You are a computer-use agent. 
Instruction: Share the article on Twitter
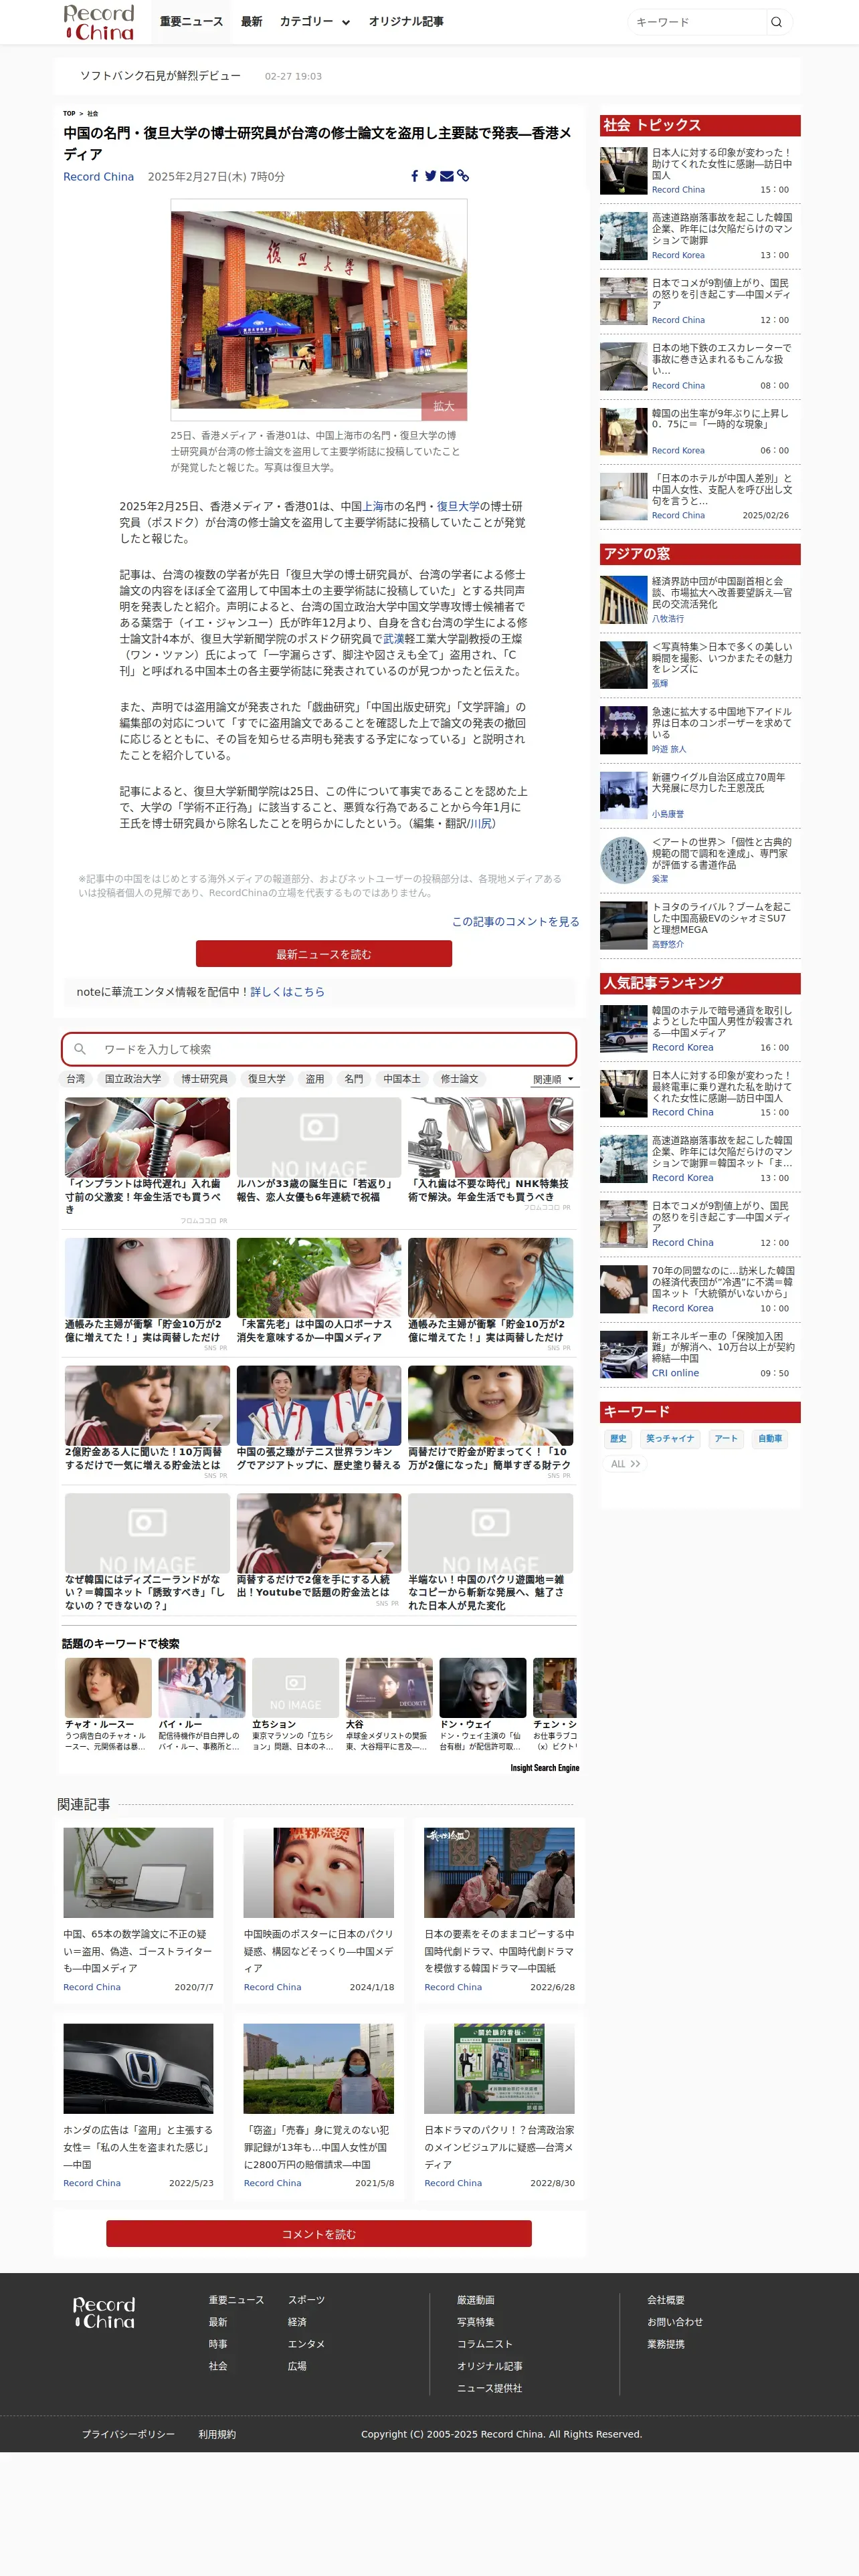click(x=430, y=176)
